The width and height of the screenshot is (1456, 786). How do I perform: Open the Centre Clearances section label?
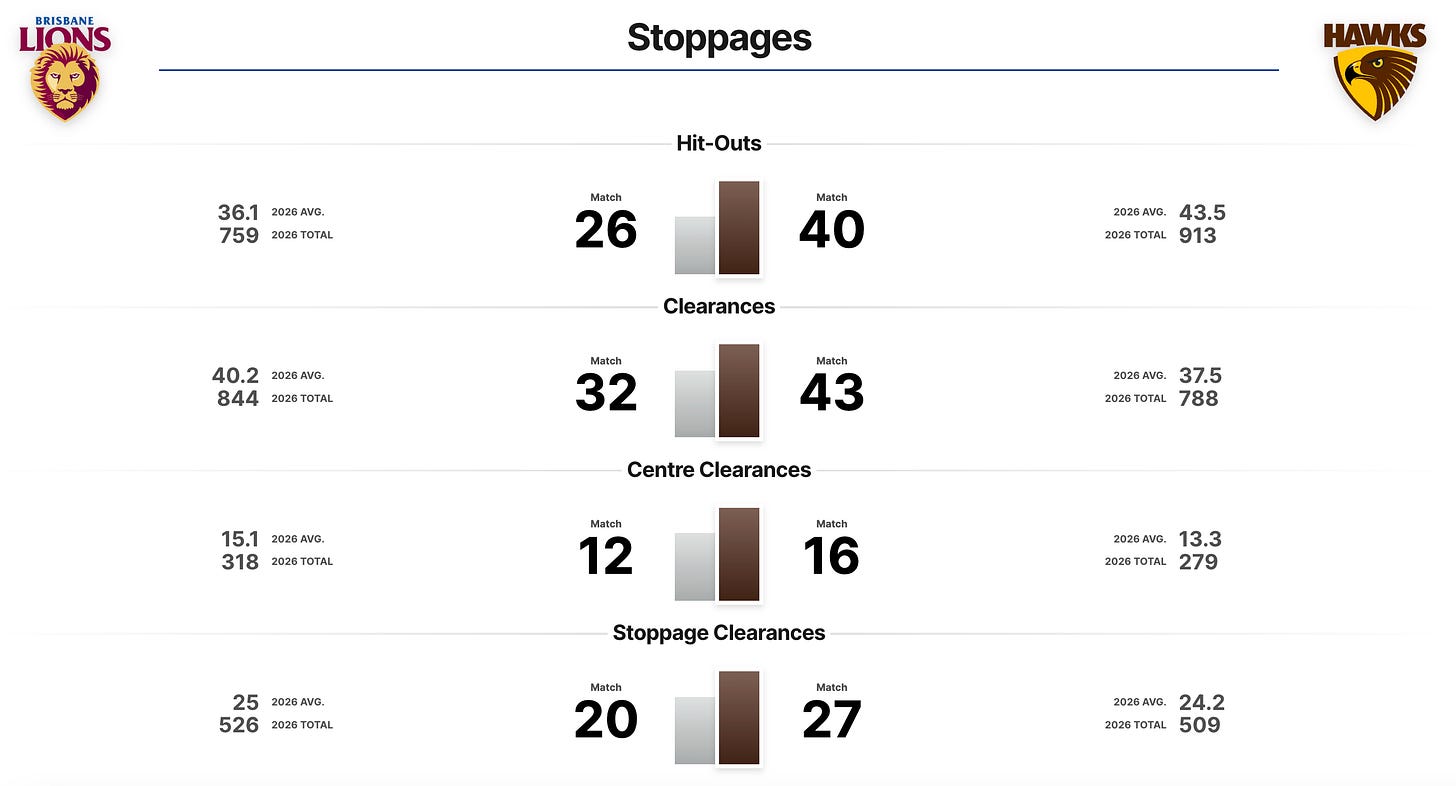(719, 469)
